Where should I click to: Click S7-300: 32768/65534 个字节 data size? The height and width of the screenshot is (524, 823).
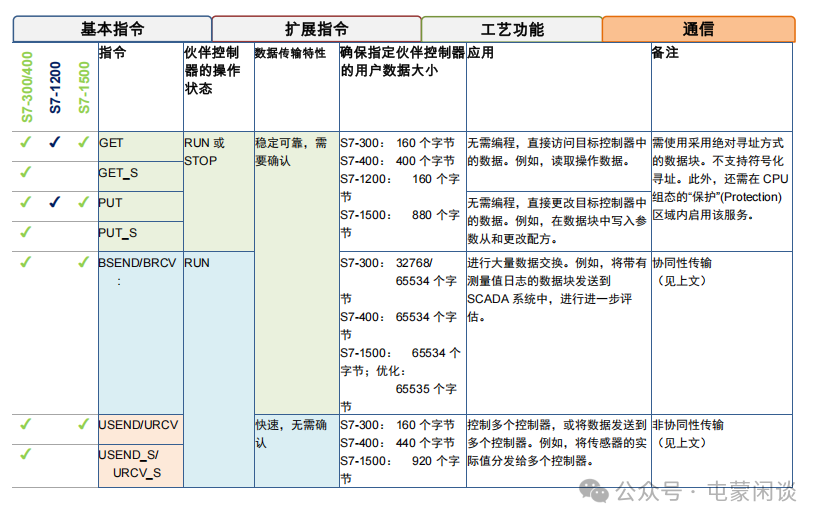[398, 280]
